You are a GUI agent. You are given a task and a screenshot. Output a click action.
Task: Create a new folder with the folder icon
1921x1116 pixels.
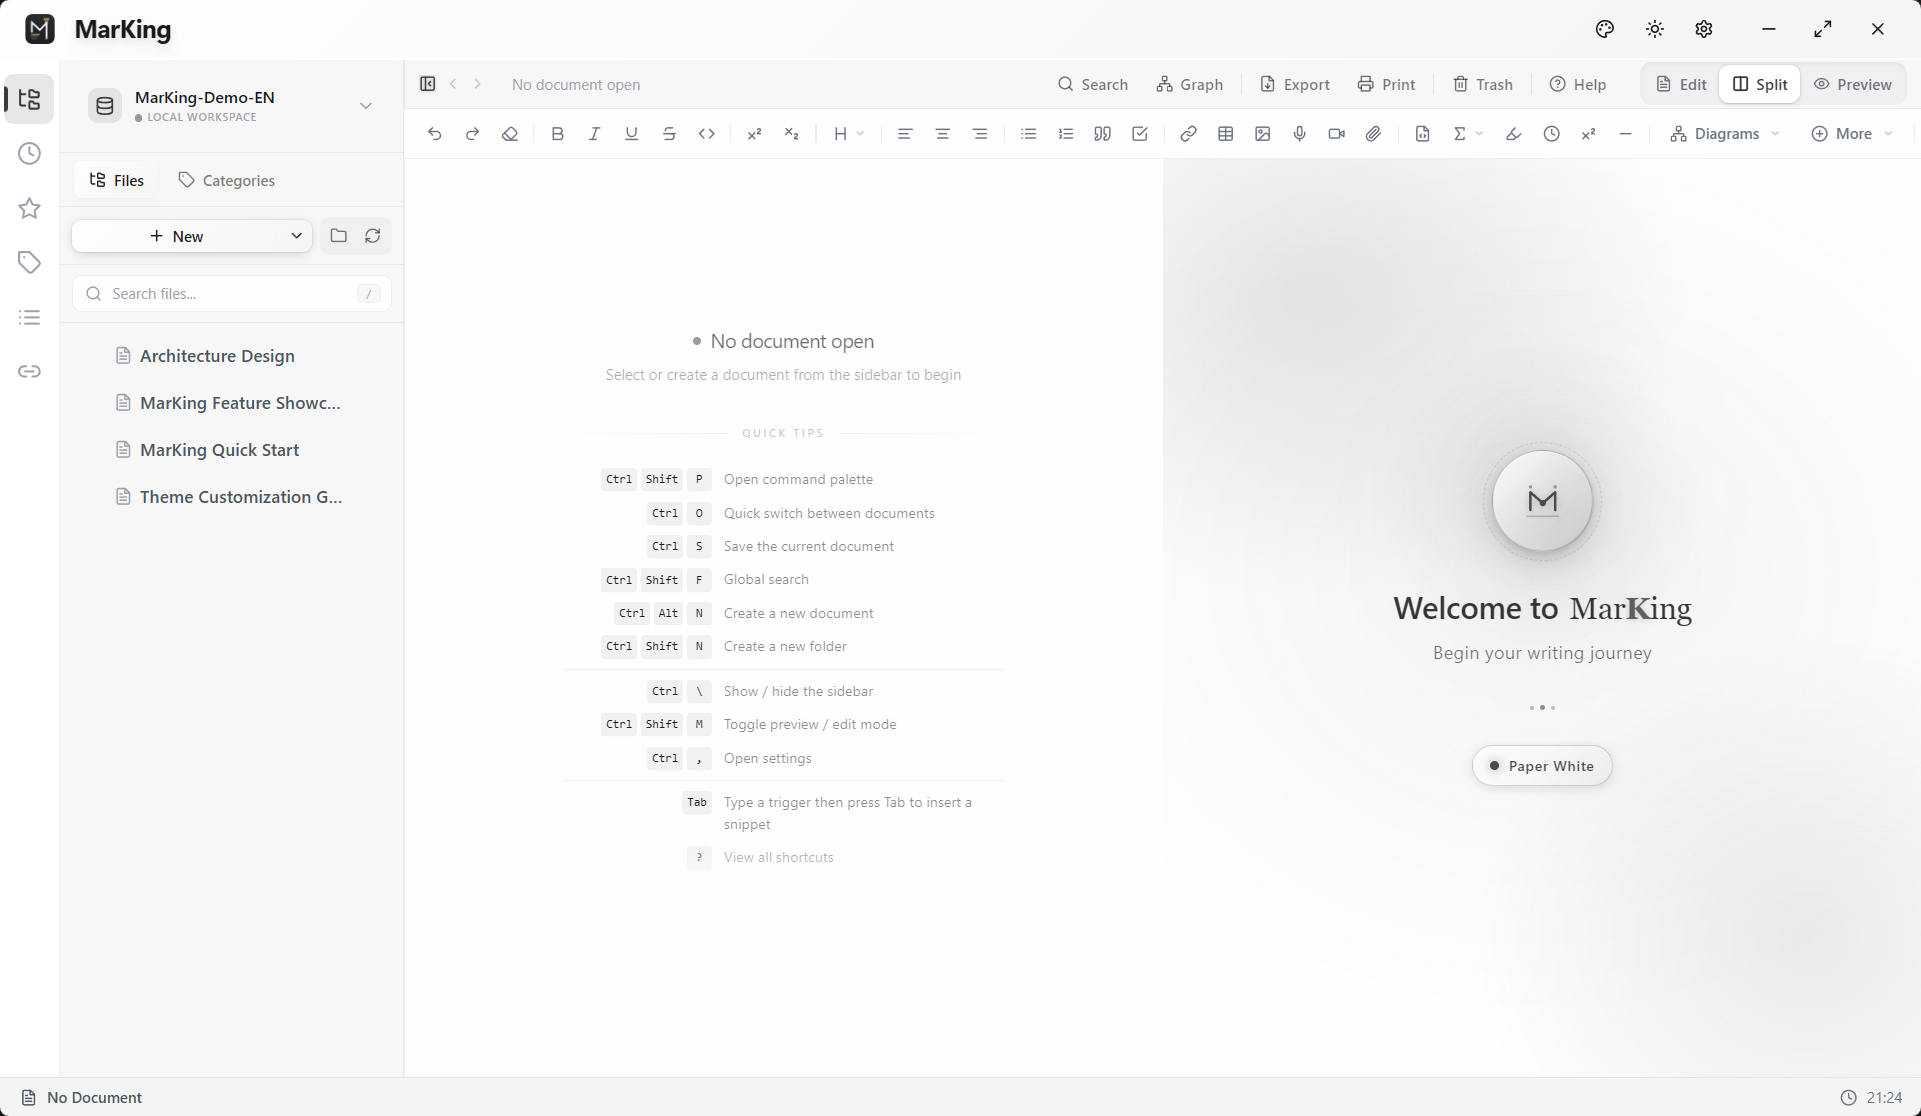pyautogui.click(x=339, y=236)
